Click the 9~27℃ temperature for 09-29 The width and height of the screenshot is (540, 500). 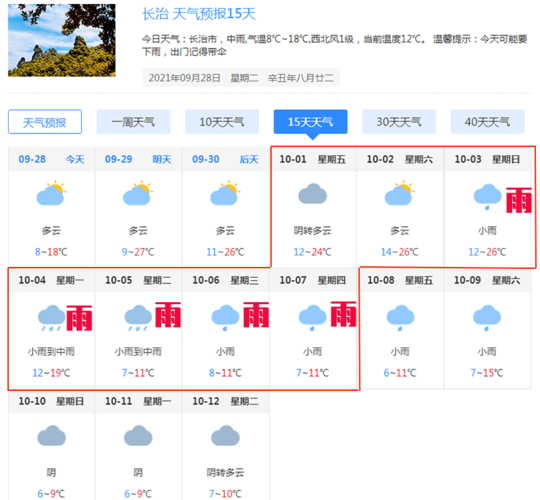click(x=138, y=252)
